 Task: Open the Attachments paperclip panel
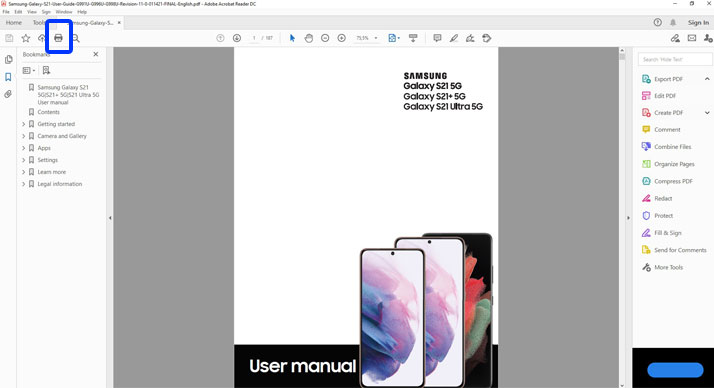[x=8, y=94]
